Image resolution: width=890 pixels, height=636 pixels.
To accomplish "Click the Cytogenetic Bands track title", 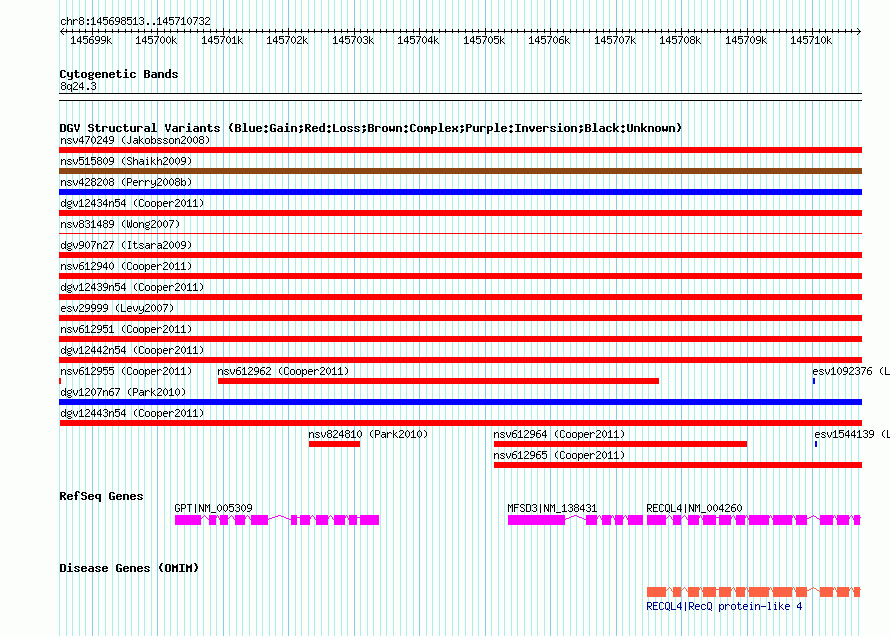I will (119, 74).
